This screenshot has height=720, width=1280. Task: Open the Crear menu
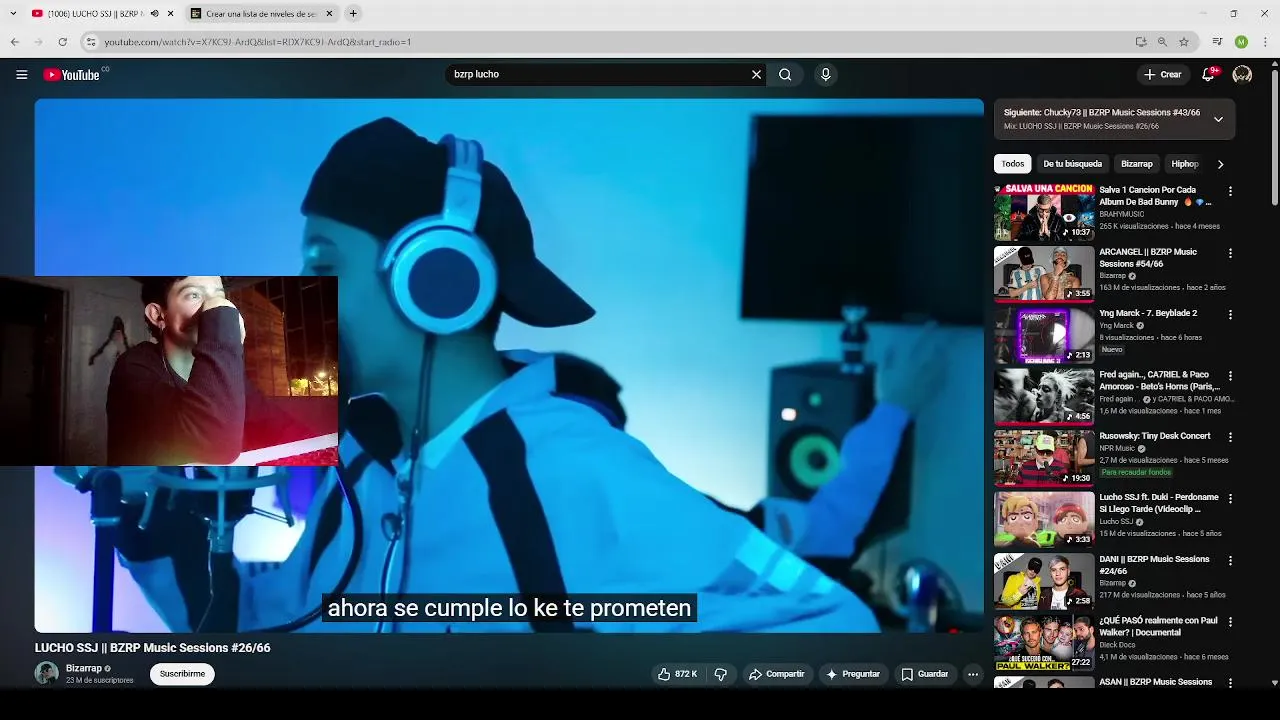tap(1163, 74)
